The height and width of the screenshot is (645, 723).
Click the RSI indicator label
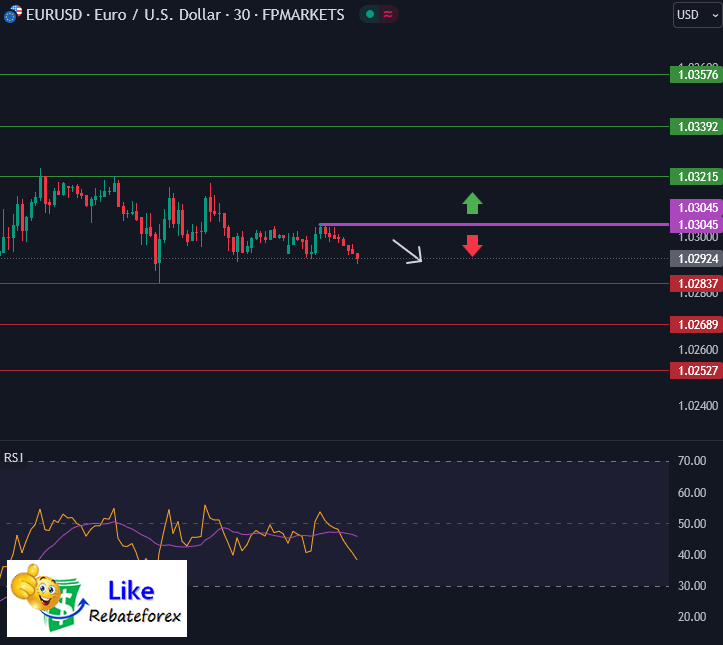[x=13, y=458]
